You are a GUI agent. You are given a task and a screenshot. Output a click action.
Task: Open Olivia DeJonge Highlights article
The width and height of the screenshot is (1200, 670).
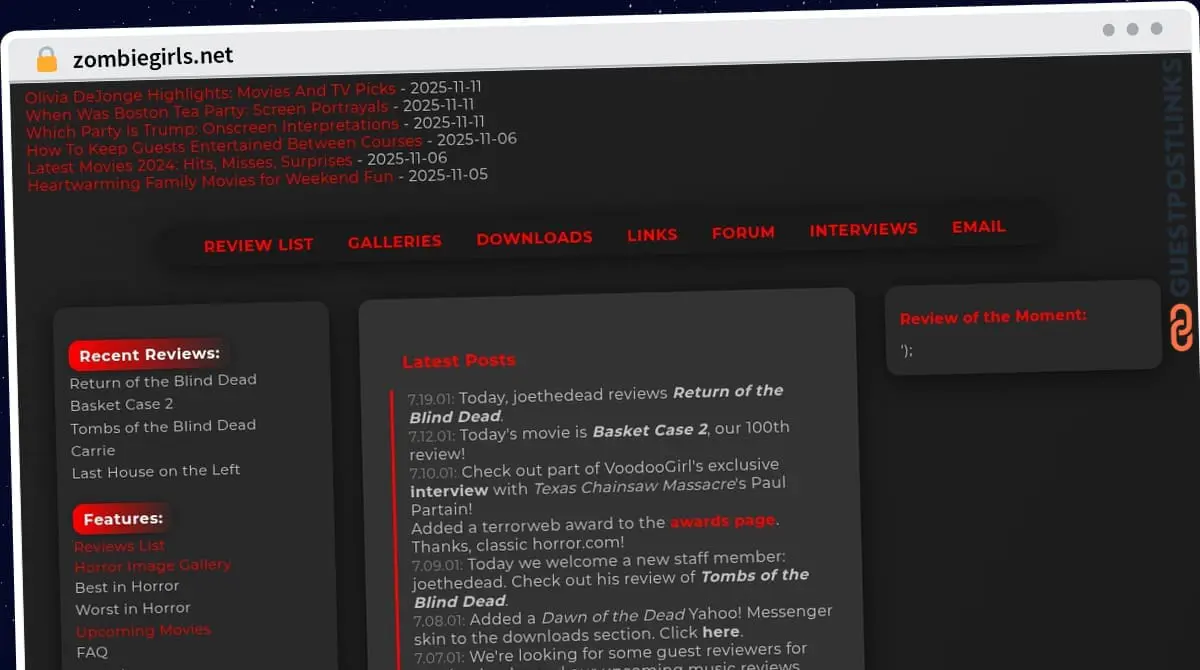click(210, 93)
